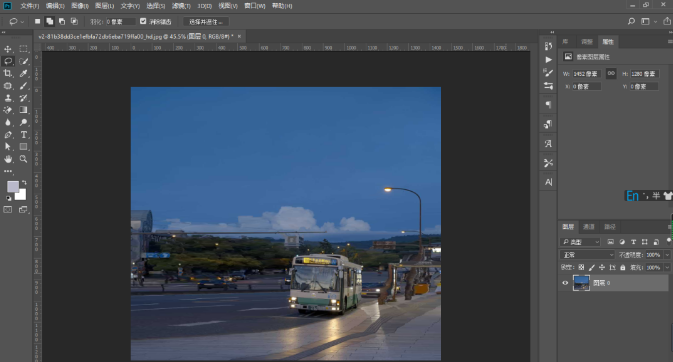Select the Hand tool
673x362 pixels.
8,159
